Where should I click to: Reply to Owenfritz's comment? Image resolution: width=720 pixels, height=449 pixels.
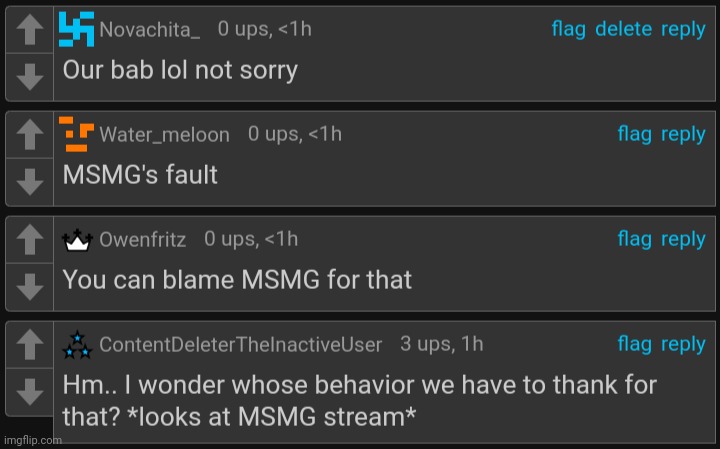point(683,239)
